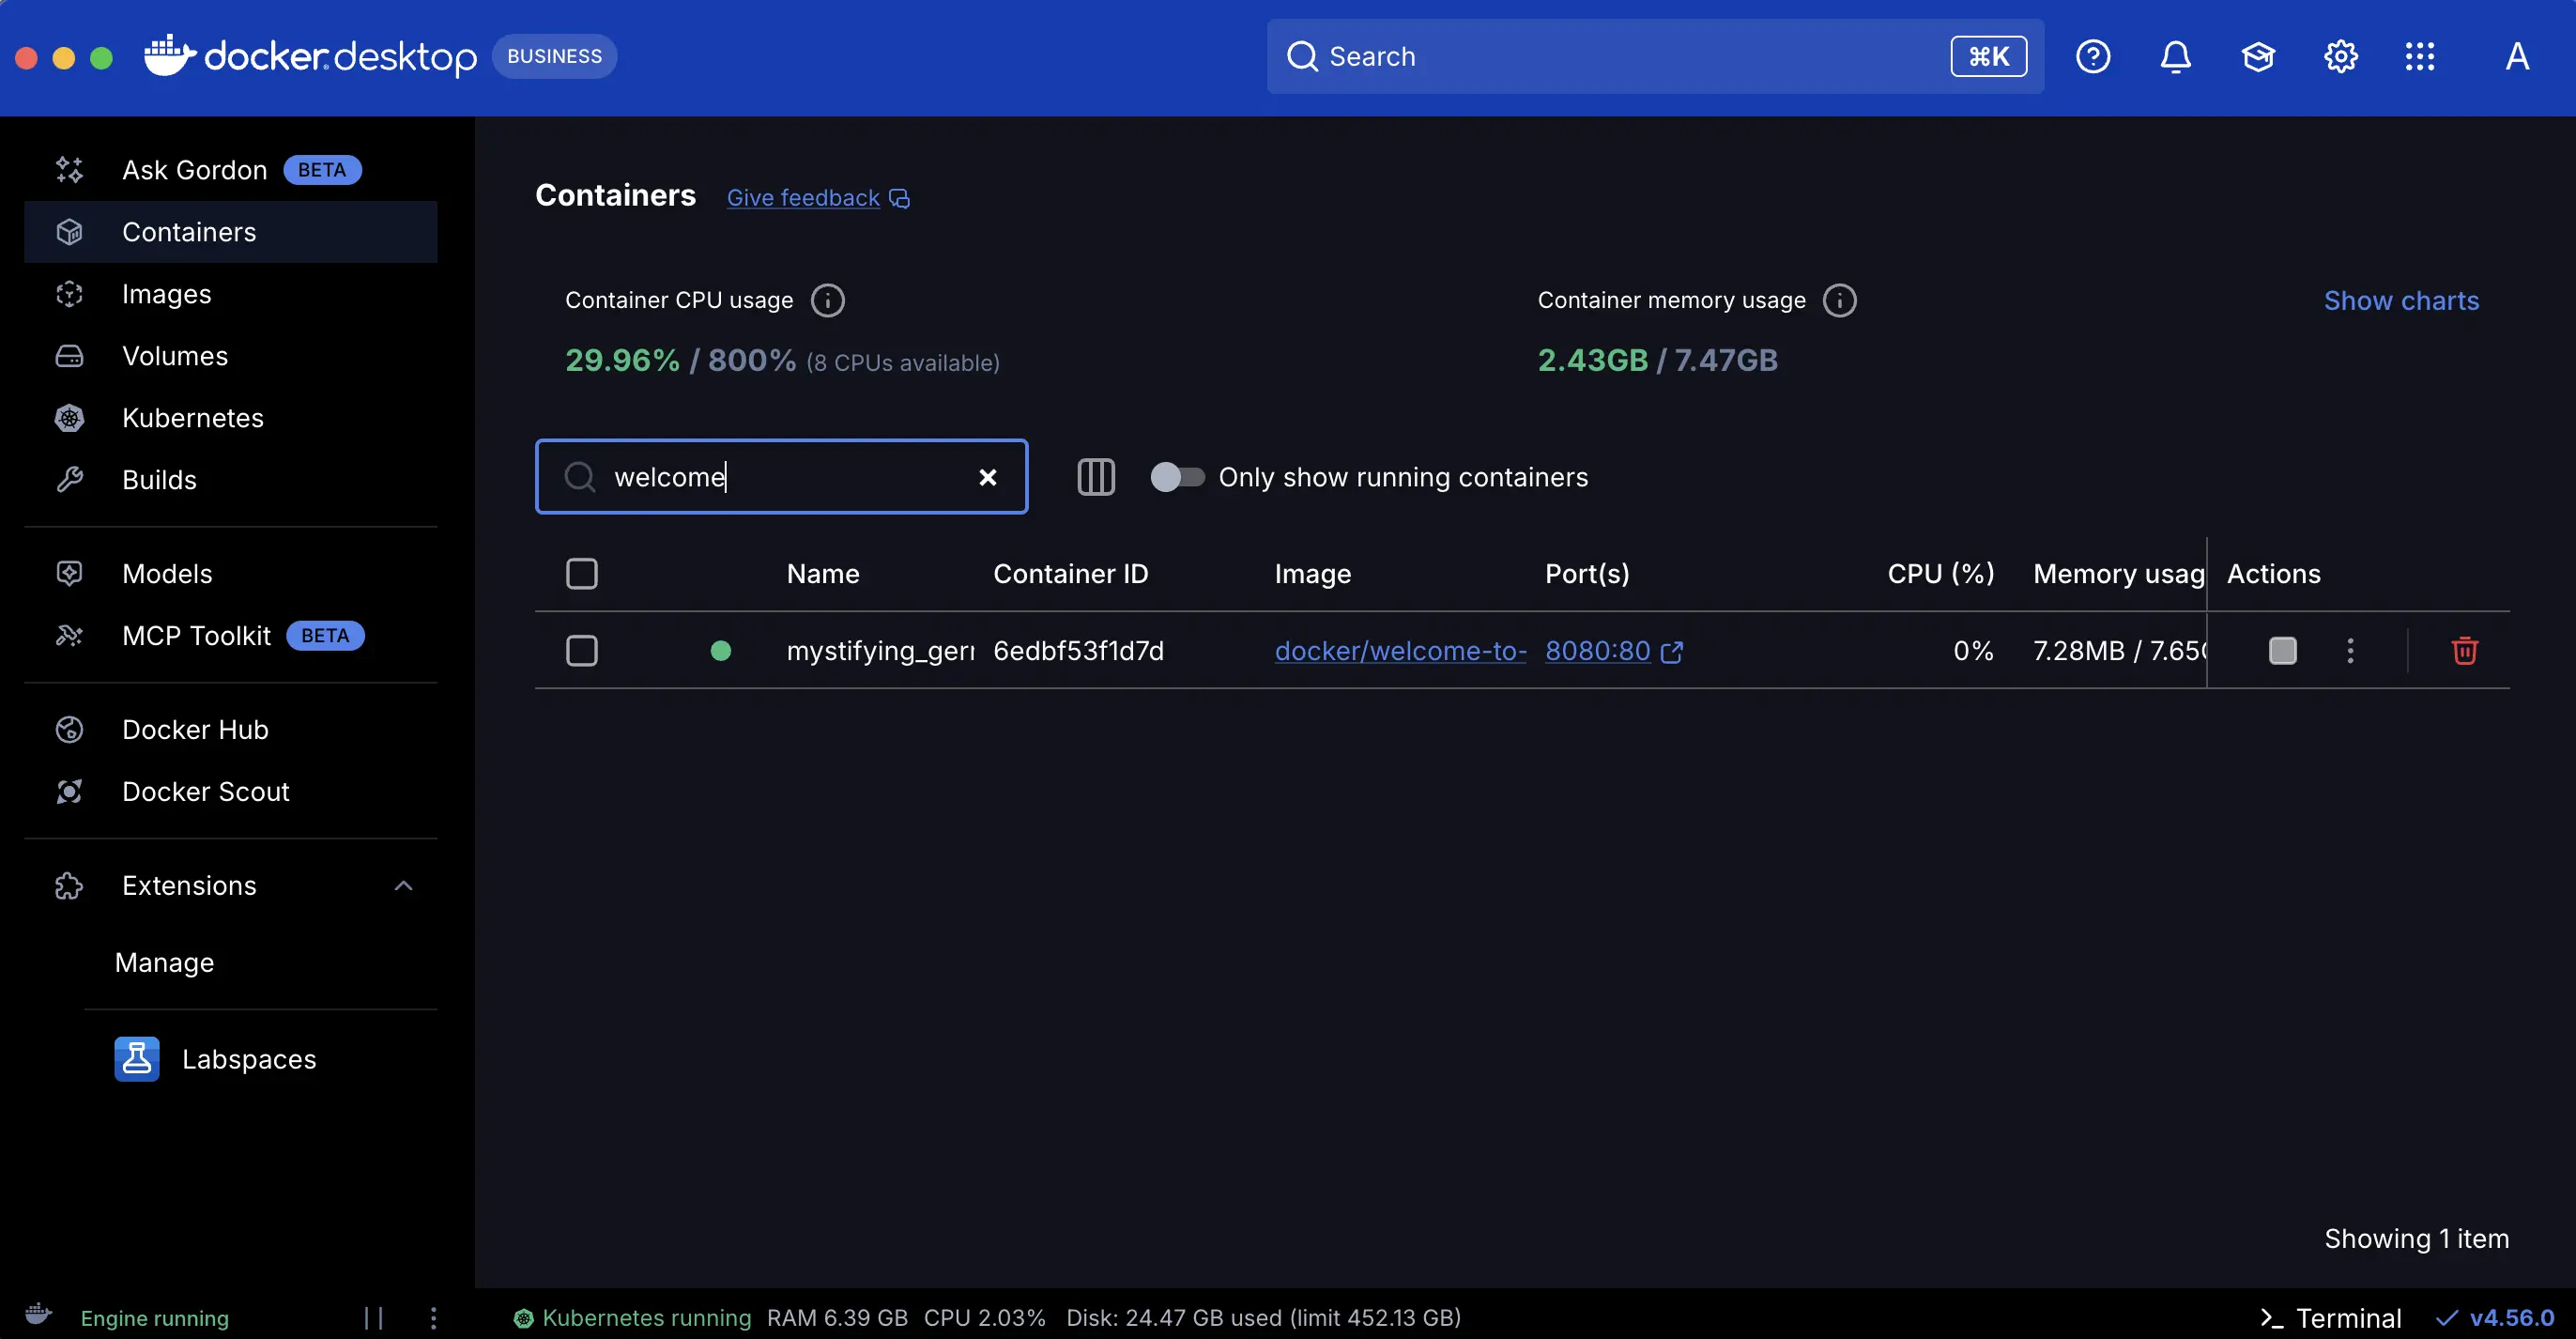Open Manage under Extensions
Screen dimensions: 2576x1339
[x=164, y=962]
